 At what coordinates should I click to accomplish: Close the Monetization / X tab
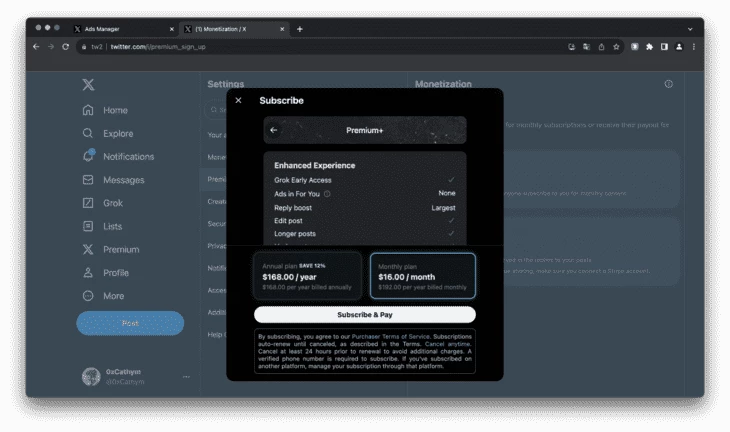tap(282, 29)
